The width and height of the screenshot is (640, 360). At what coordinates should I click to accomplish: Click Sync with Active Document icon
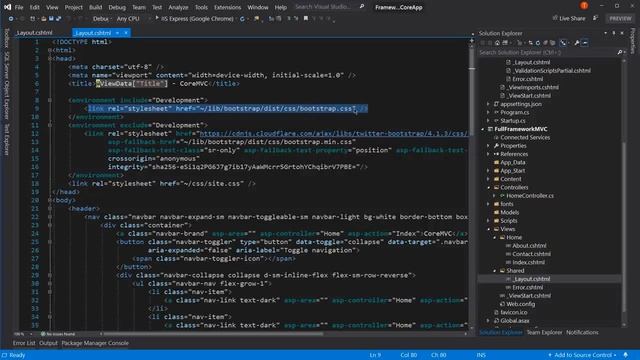tap(530, 43)
